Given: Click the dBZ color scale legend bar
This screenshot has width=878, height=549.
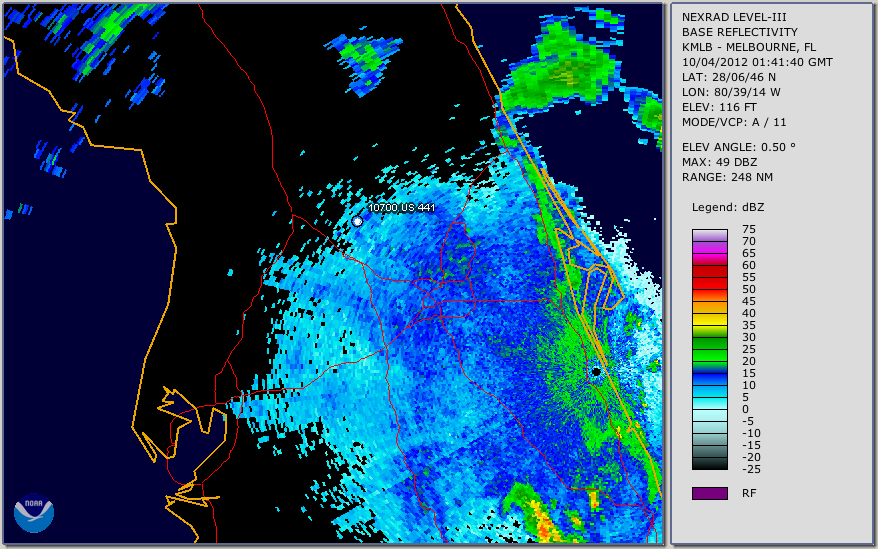Looking at the screenshot, I should [x=709, y=349].
